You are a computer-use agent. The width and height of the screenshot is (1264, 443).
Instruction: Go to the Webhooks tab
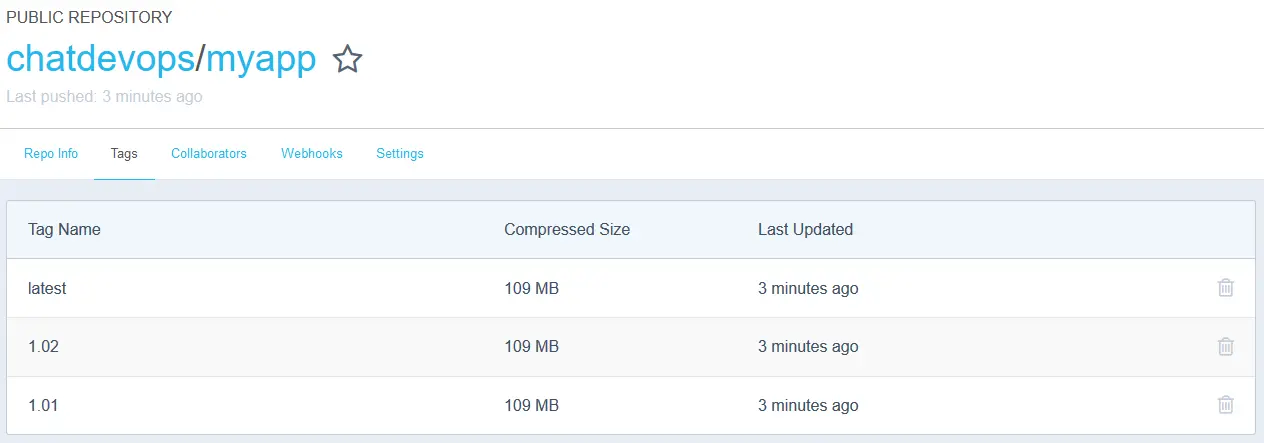312,154
